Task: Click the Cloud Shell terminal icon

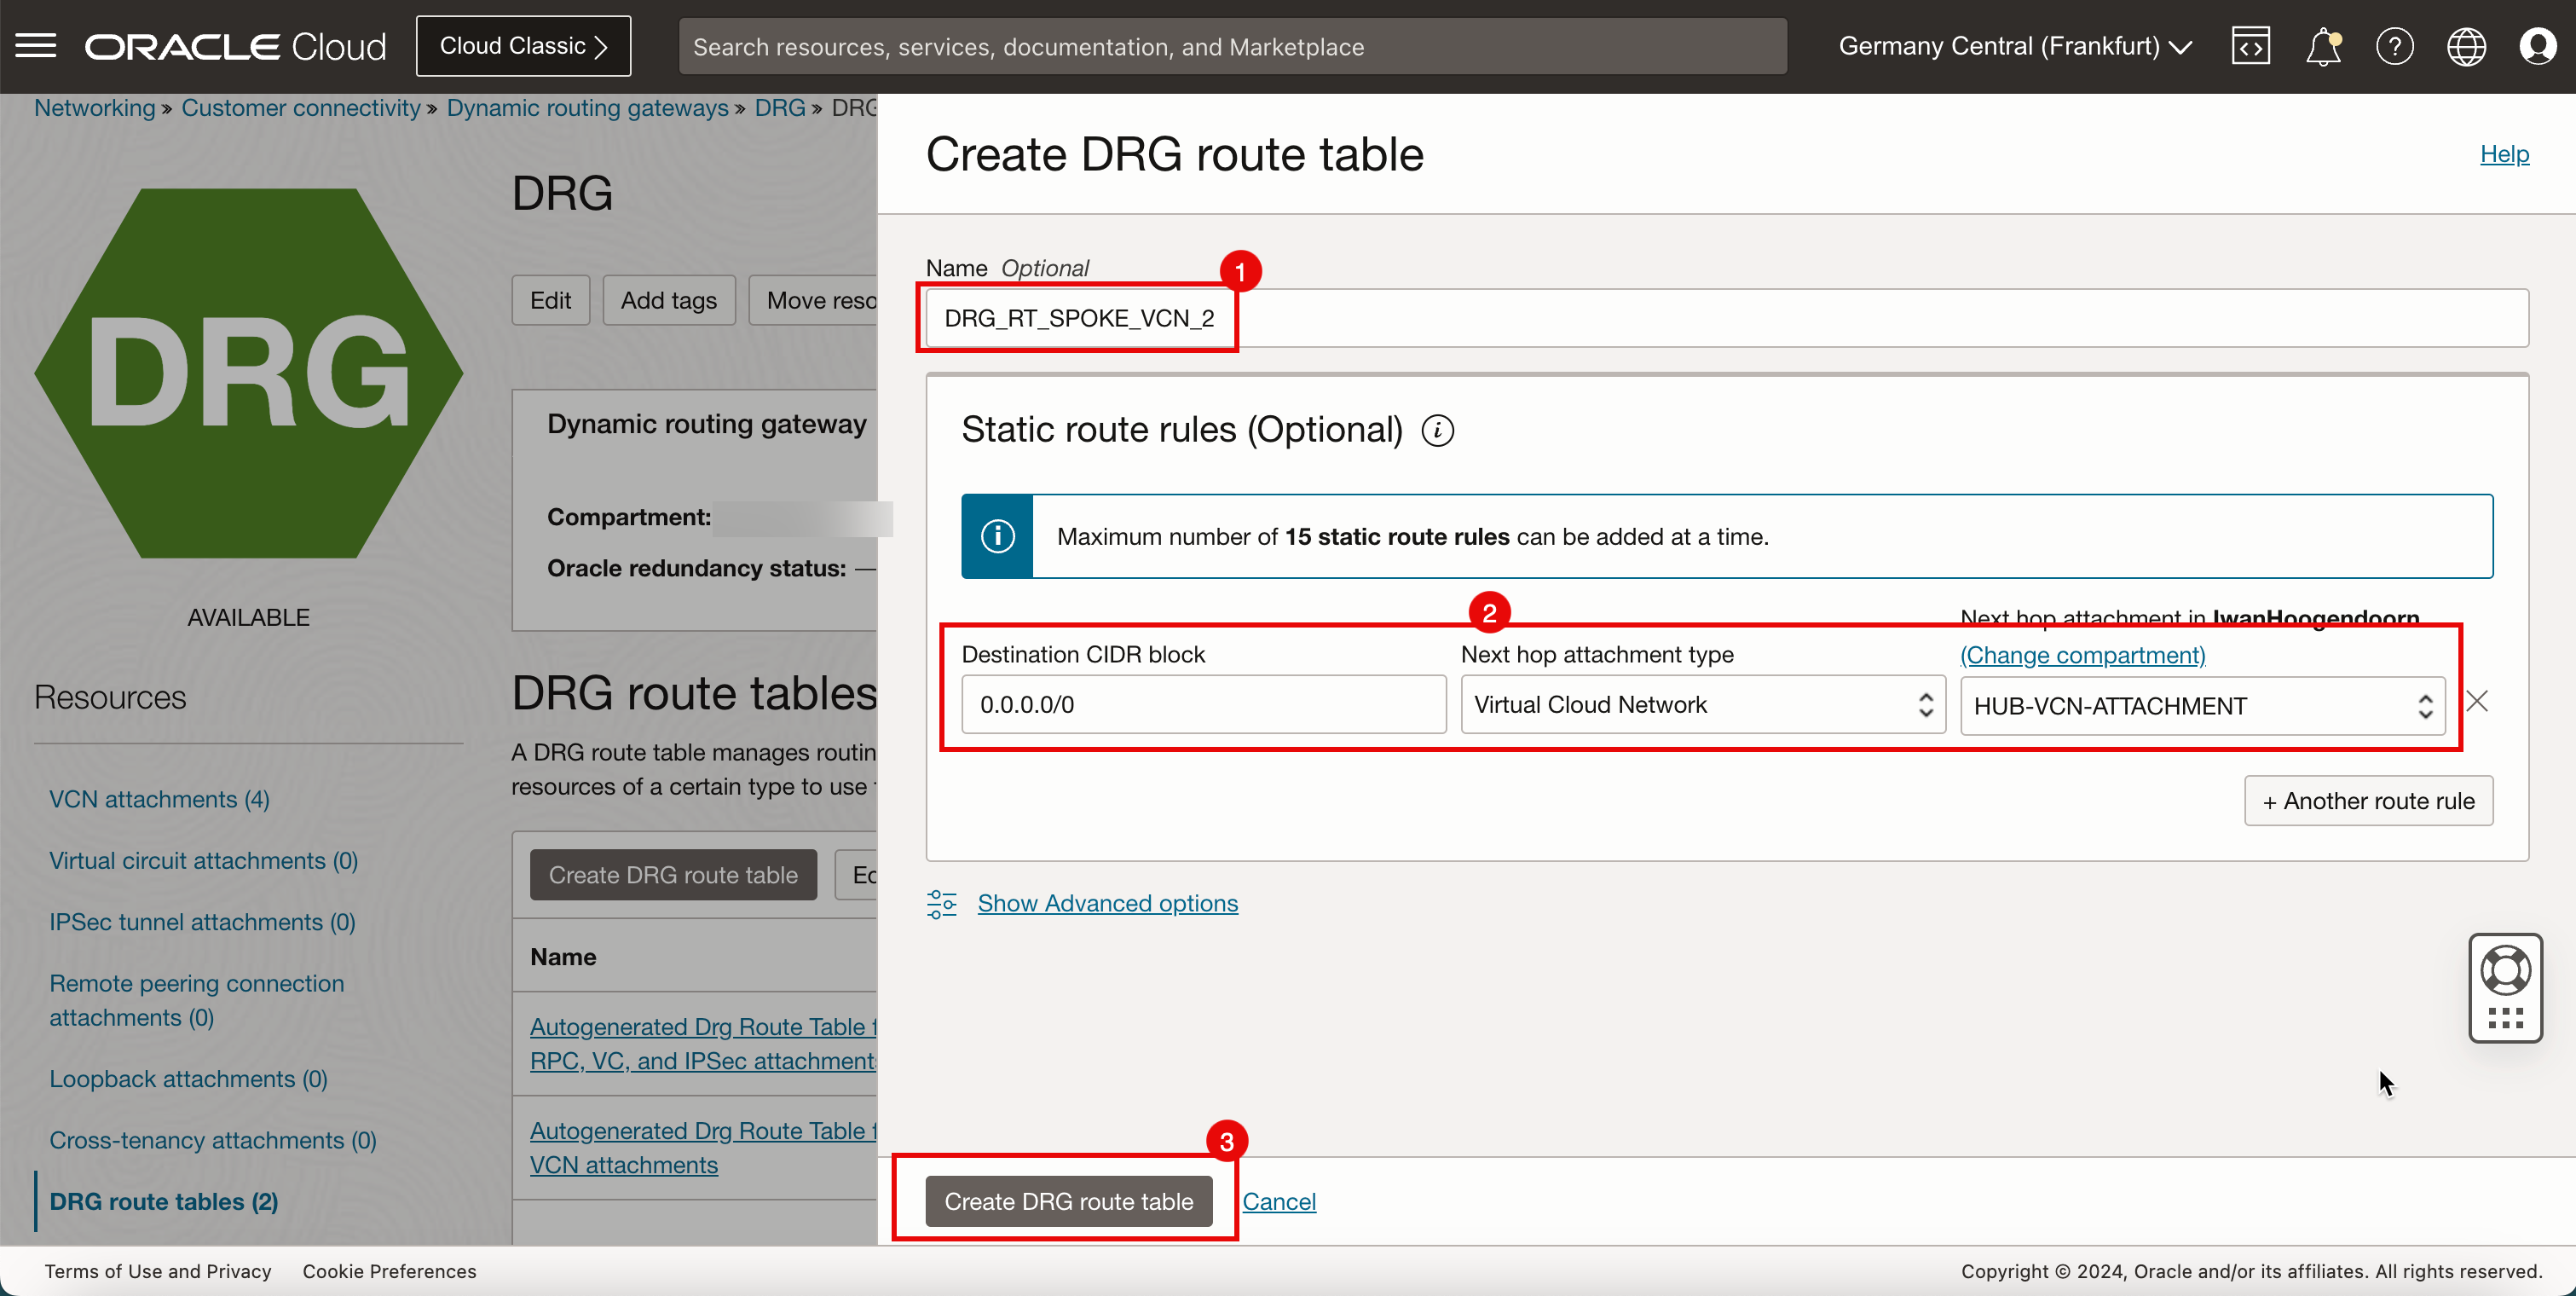Action: coord(2250,44)
